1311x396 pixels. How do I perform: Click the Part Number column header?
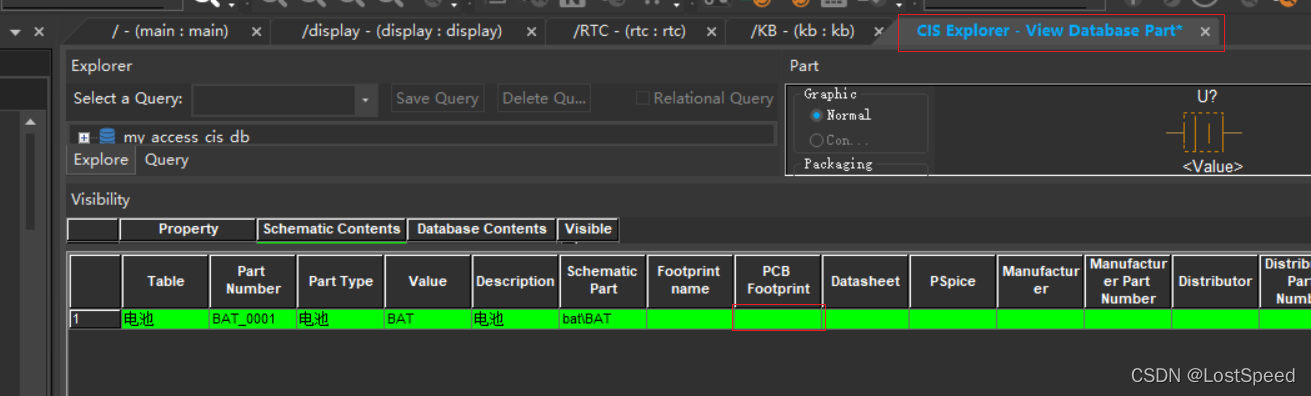click(253, 281)
